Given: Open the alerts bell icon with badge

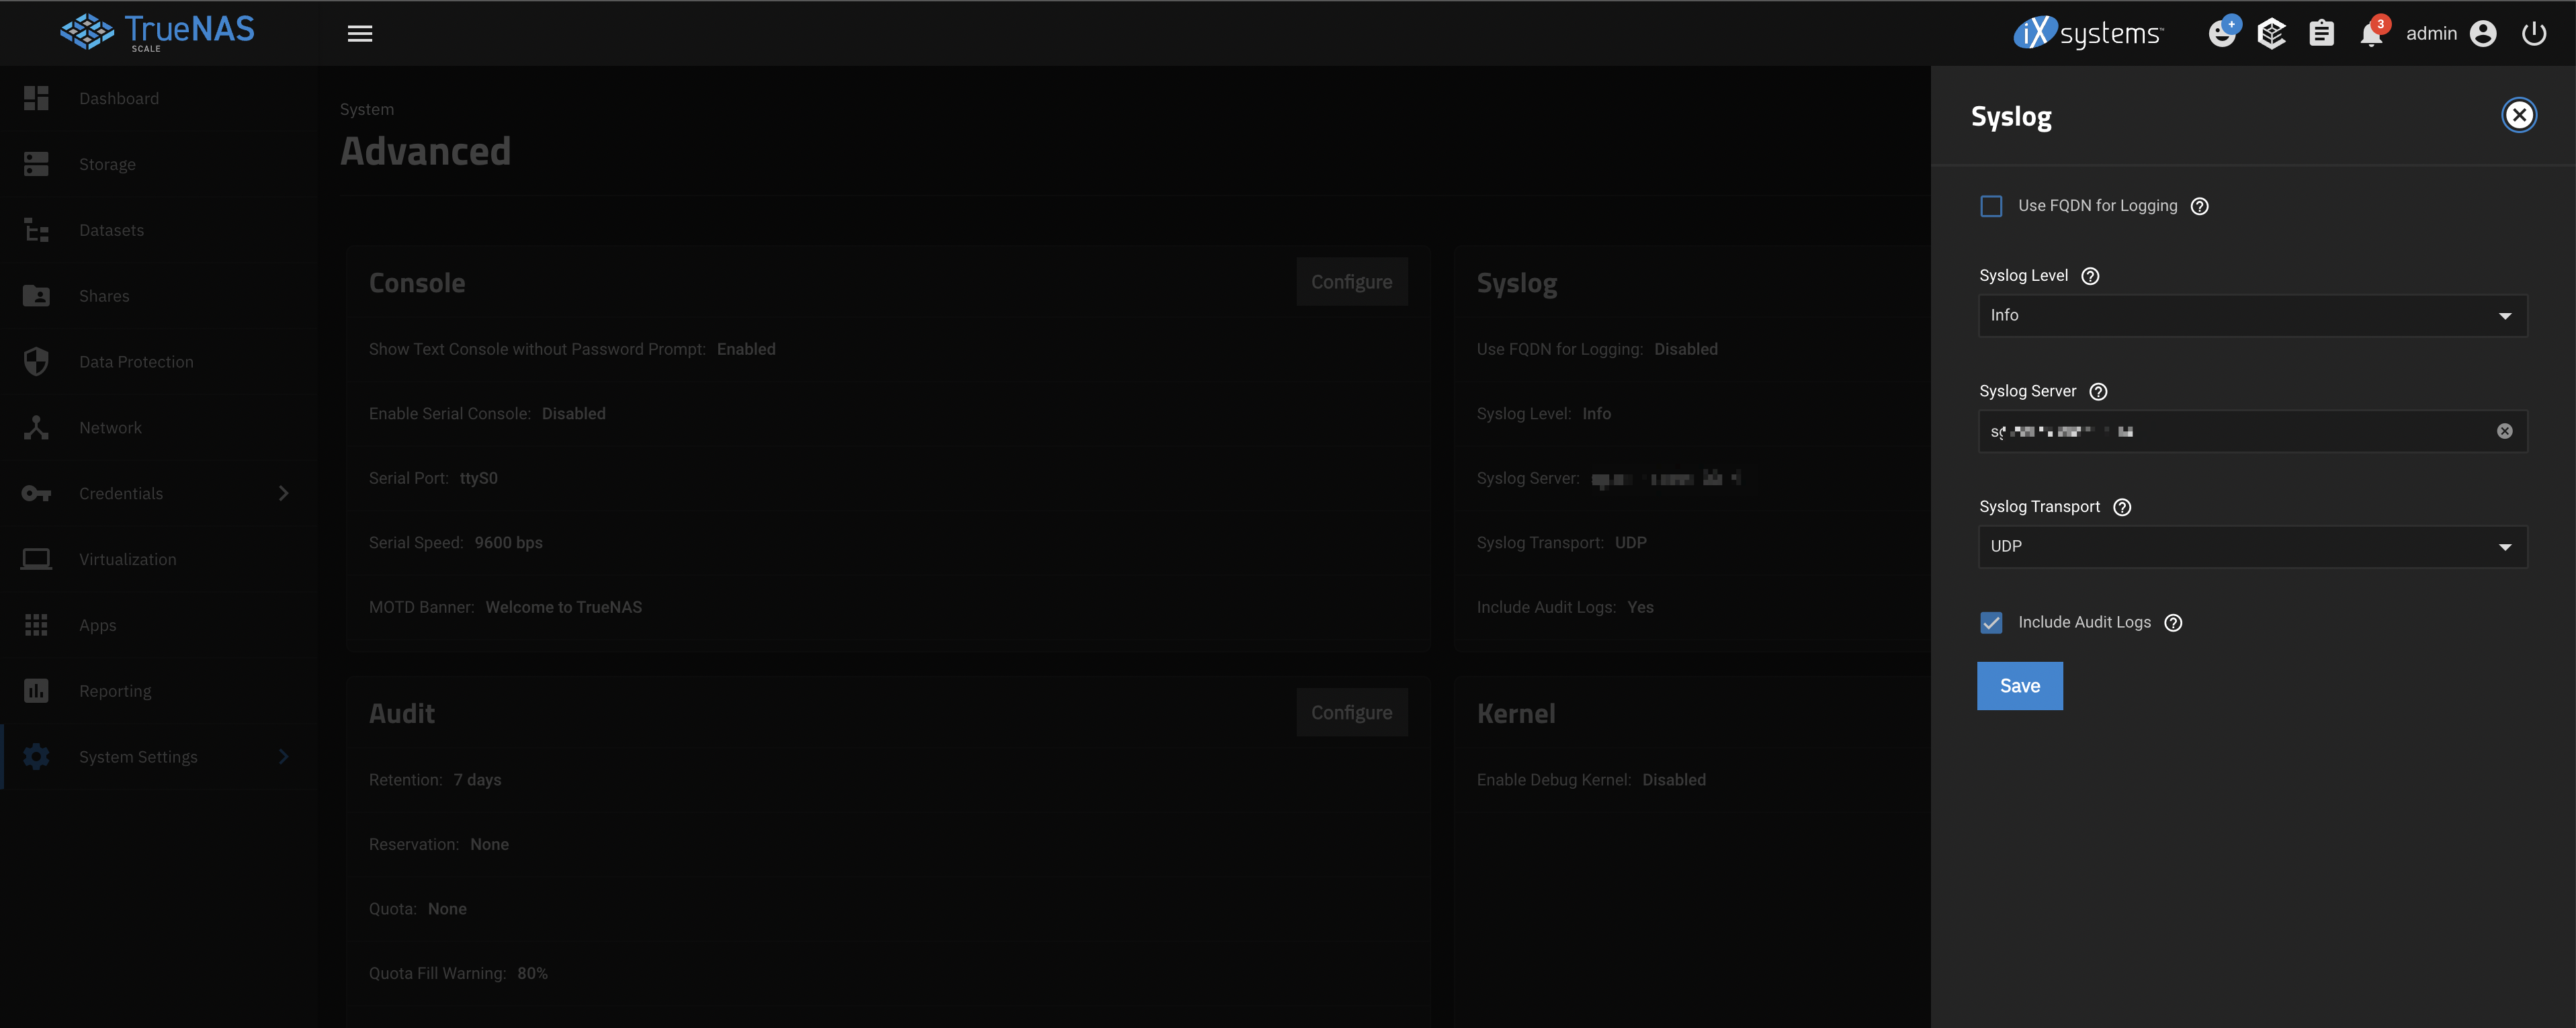Looking at the screenshot, I should (2371, 34).
